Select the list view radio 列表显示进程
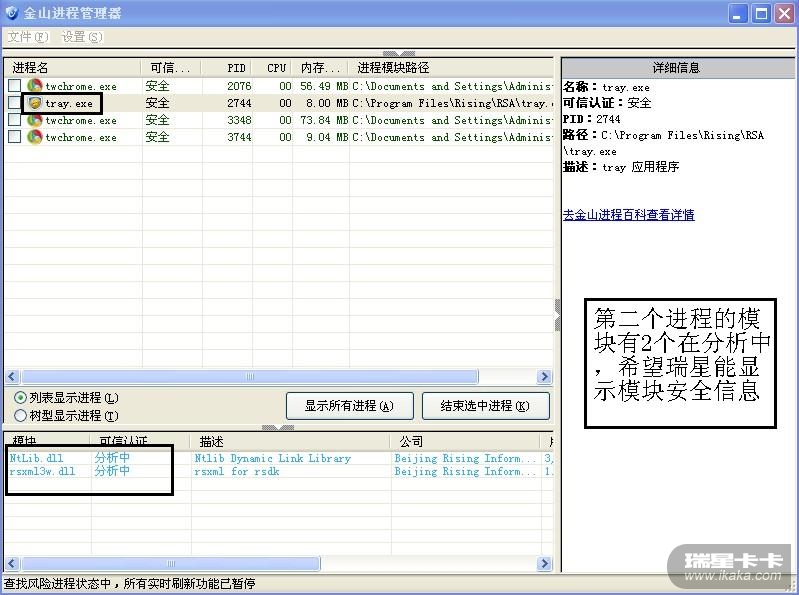Image resolution: width=799 pixels, height=595 pixels. tap(20, 397)
